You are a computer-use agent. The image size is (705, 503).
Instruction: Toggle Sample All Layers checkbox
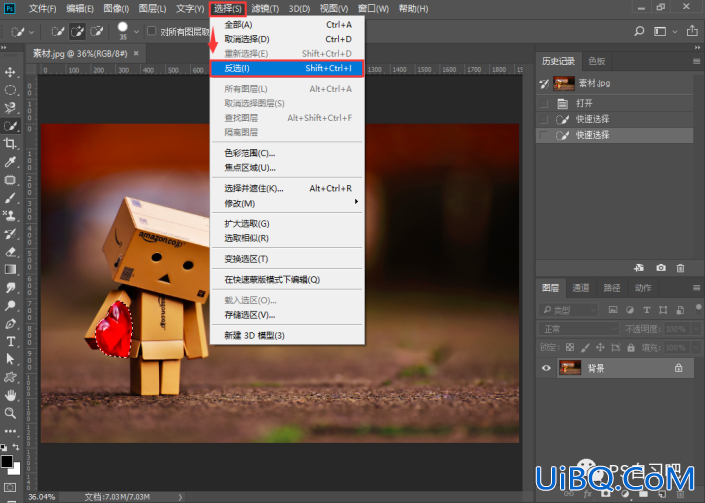[152, 31]
